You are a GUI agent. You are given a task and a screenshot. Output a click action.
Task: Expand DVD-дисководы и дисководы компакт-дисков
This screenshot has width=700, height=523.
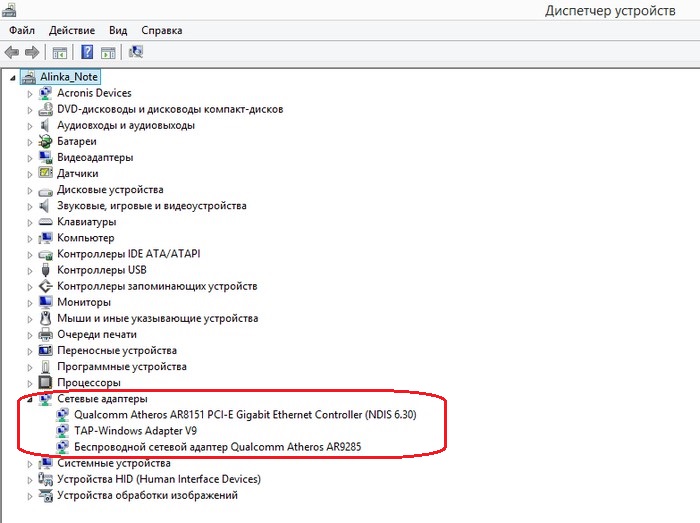click(x=29, y=110)
